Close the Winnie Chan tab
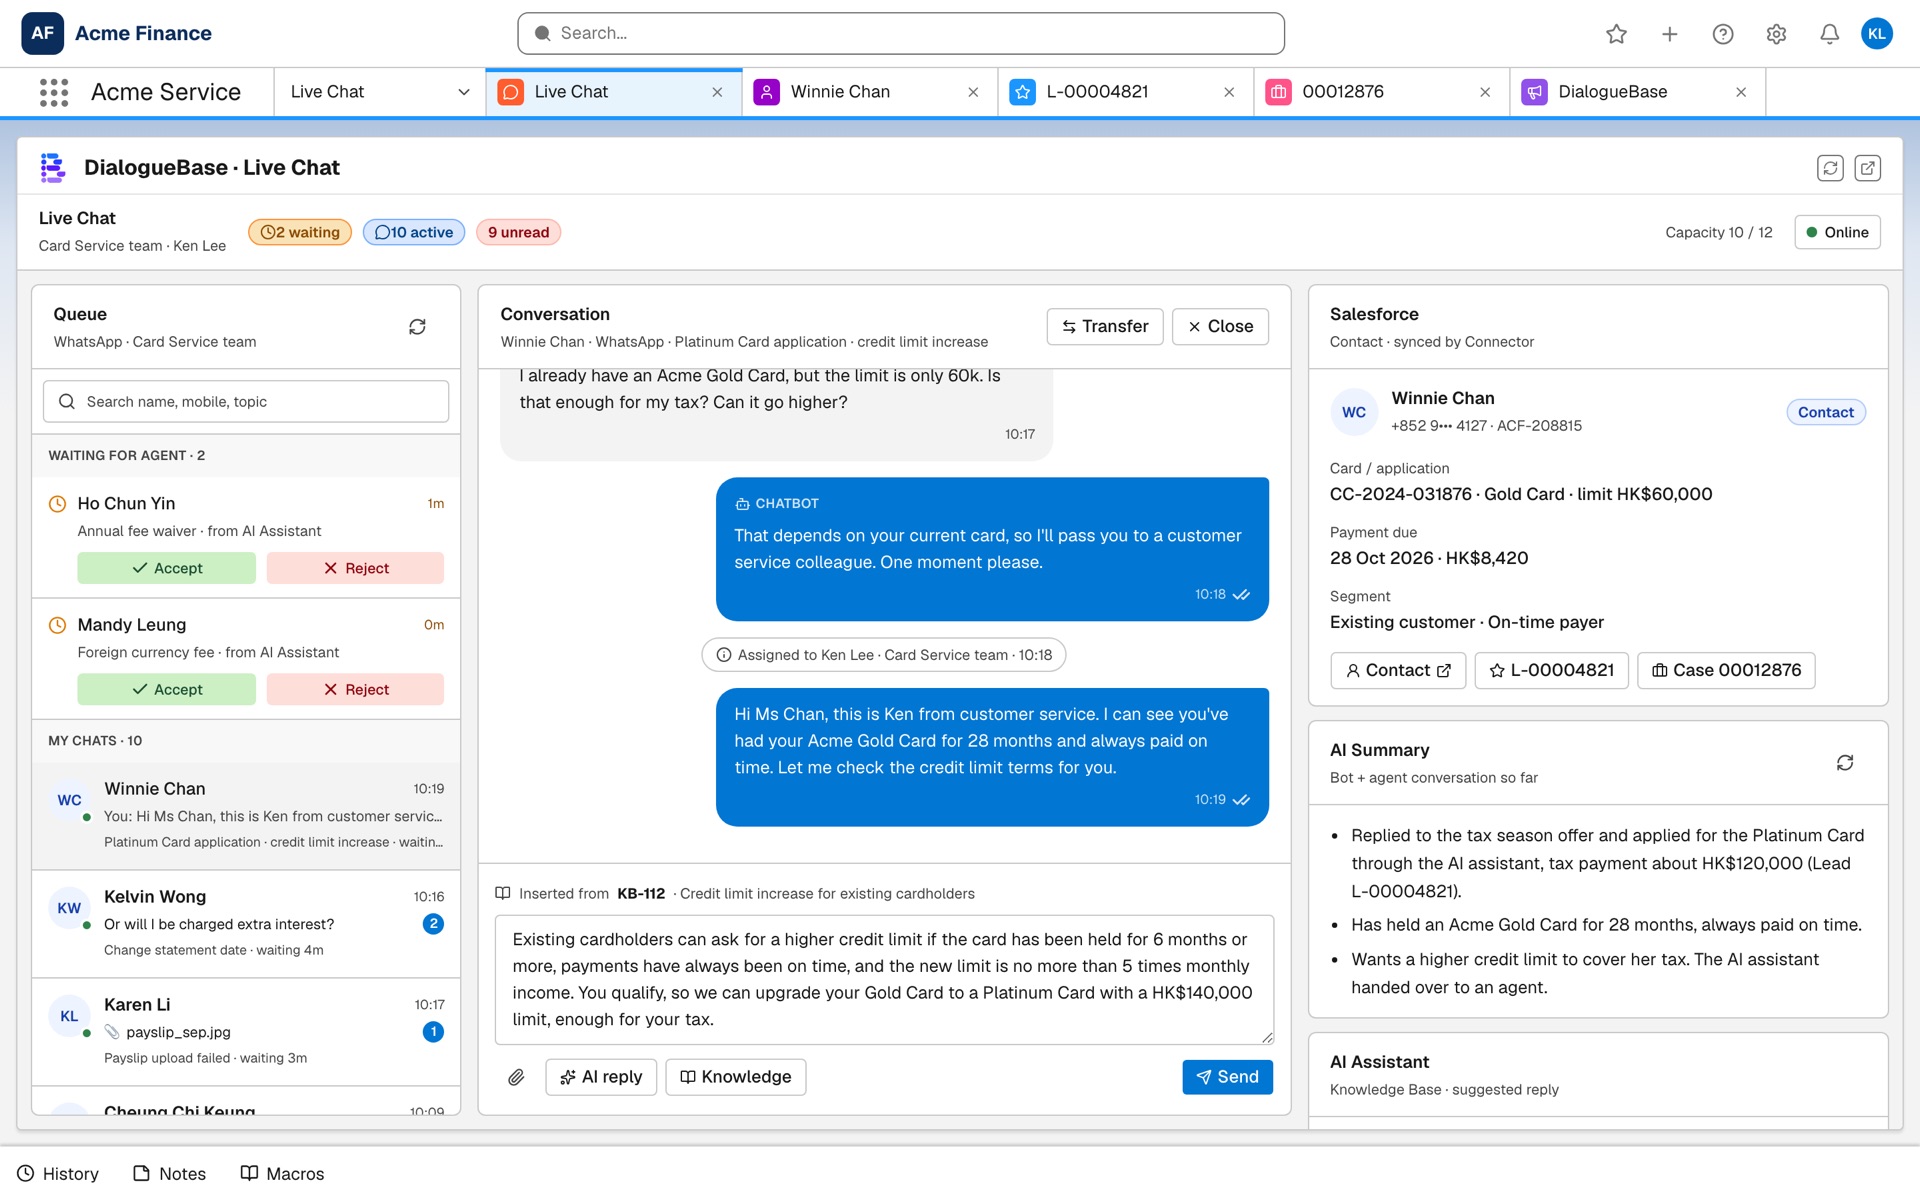 pyautogui.click(x=973, y=92)
